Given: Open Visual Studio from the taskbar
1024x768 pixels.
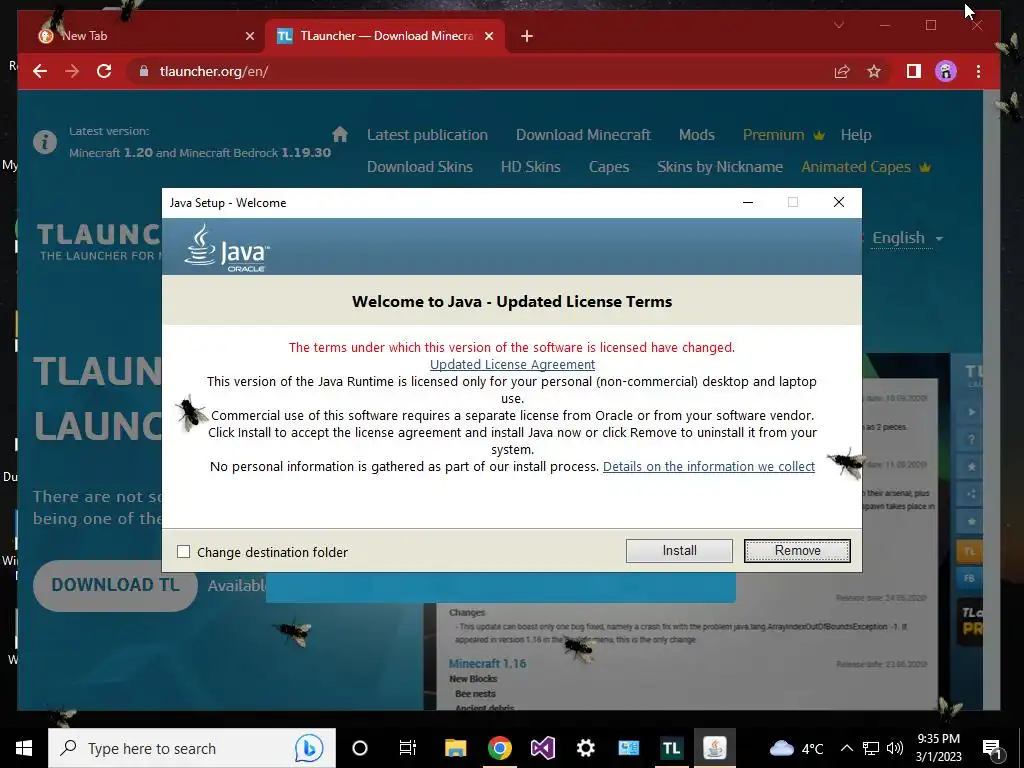Looking at the screenshot, I should click(543, 748).
